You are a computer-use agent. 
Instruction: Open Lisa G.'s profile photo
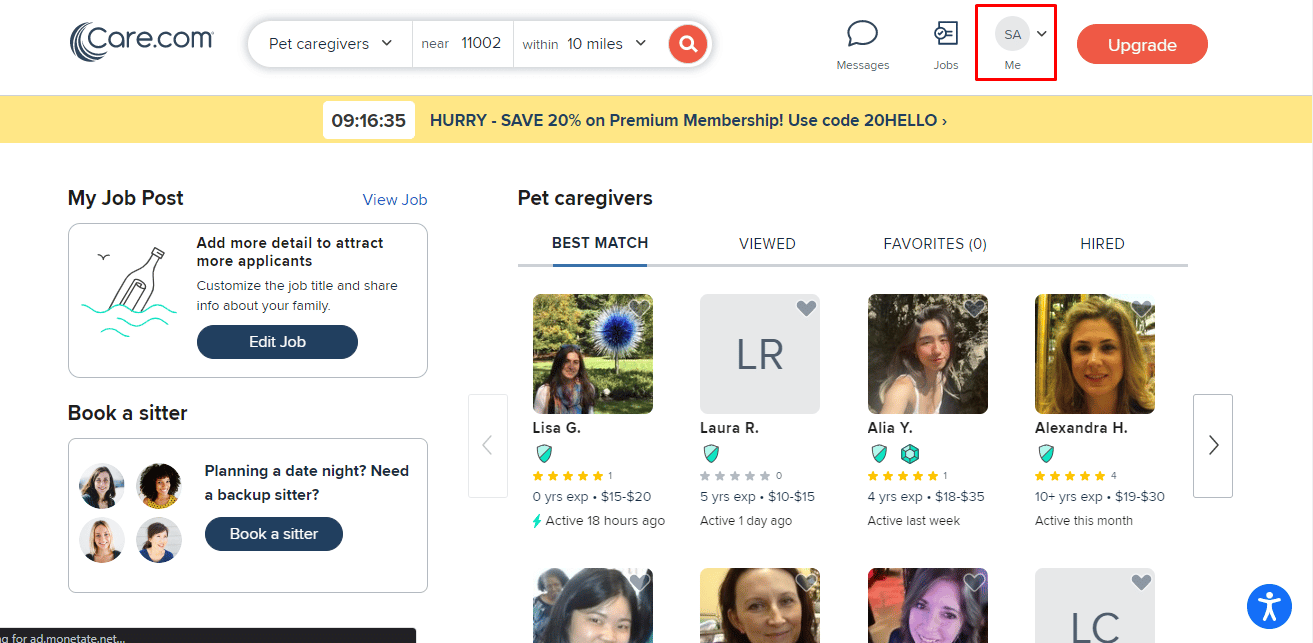point(593,354)
